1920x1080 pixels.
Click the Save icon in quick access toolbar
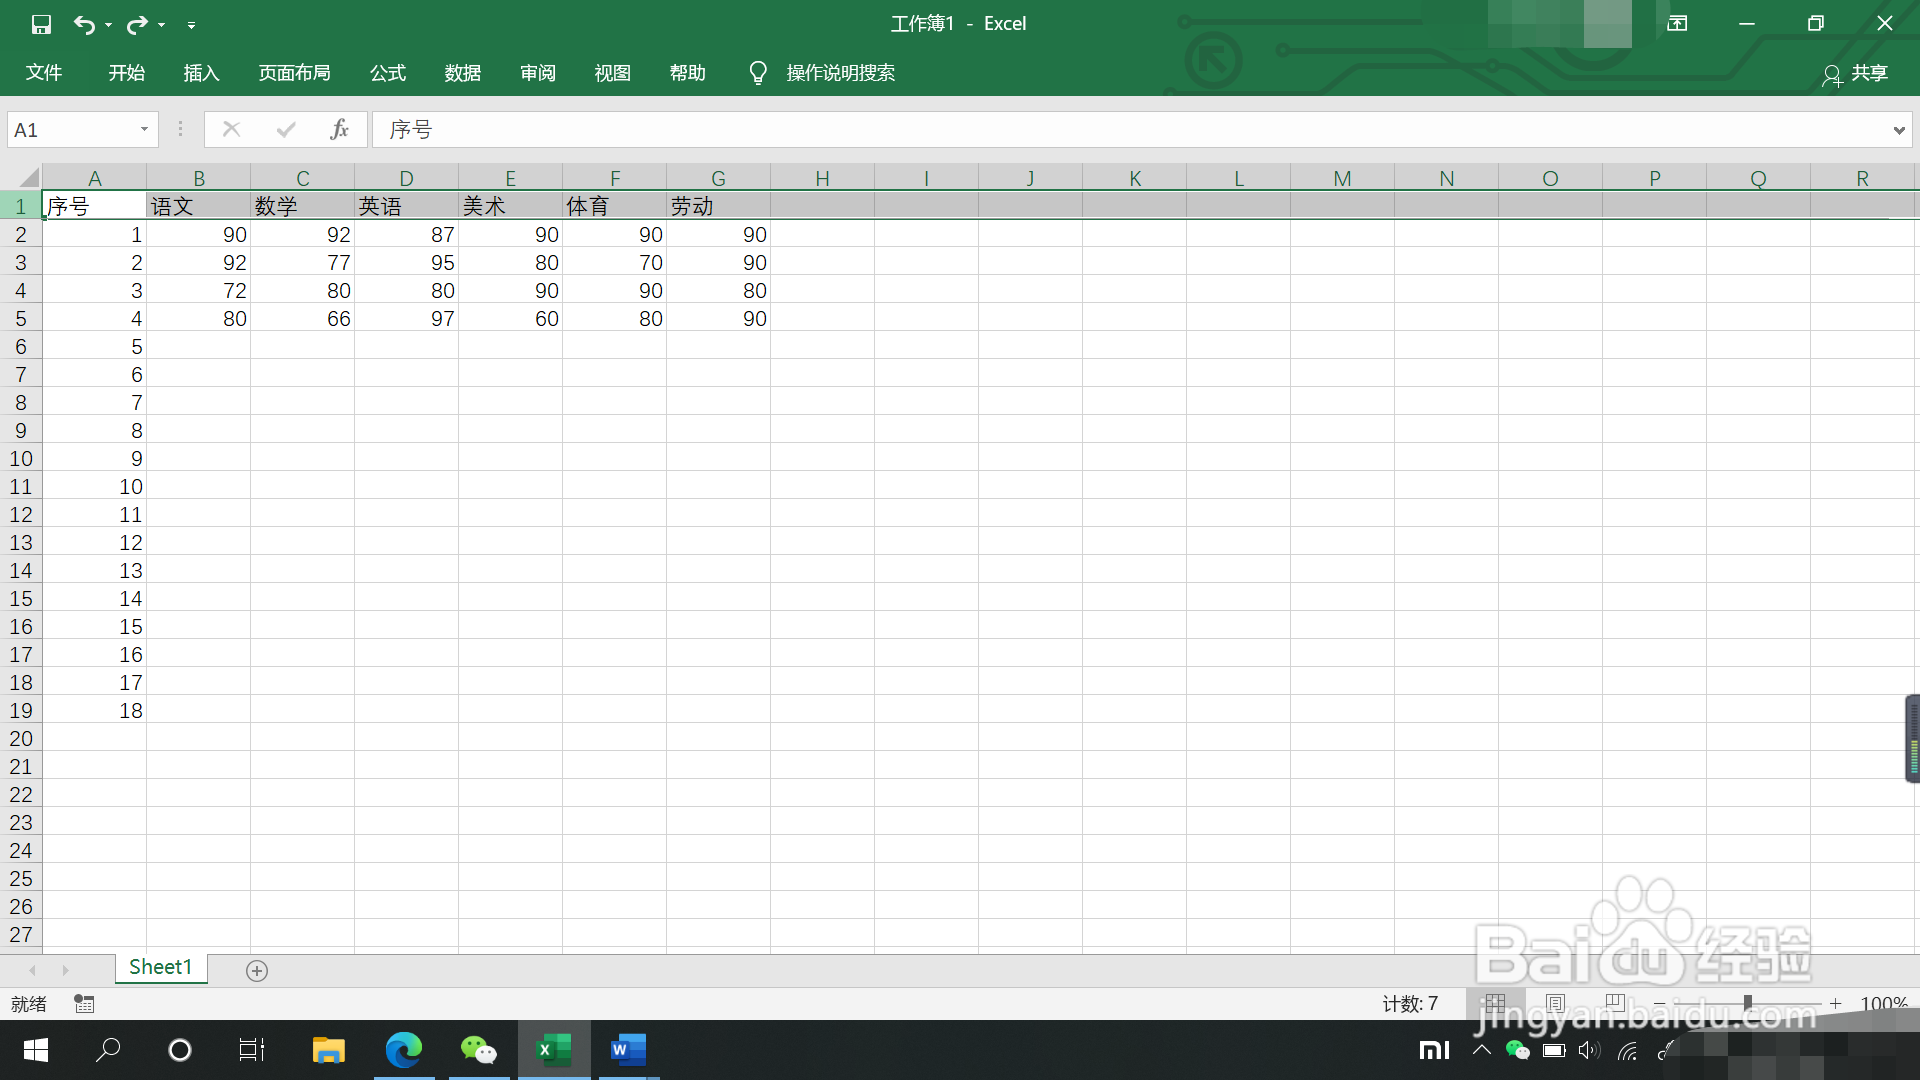pyautogui.click(x=41, y=24)
